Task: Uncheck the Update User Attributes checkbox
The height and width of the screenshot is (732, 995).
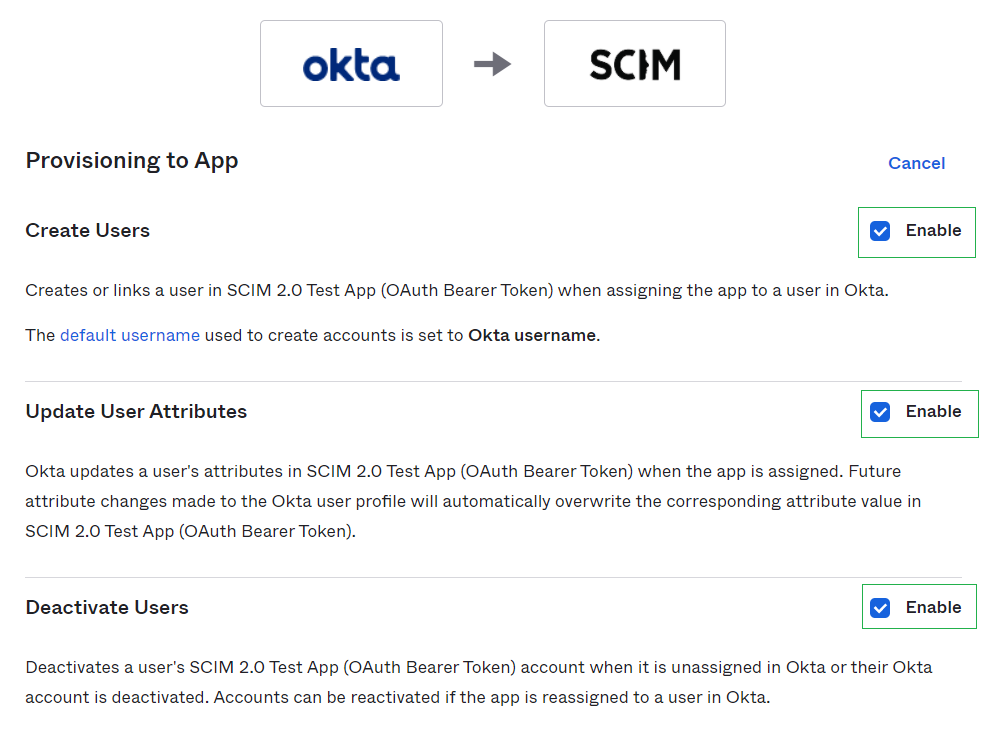Action: click(880, 412)
